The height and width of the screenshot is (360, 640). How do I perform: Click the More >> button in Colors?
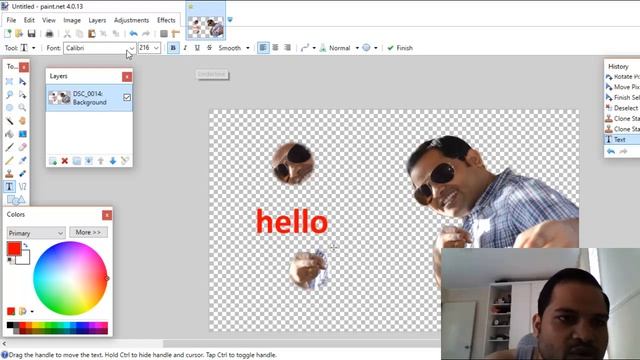click(x=88, y=232)
